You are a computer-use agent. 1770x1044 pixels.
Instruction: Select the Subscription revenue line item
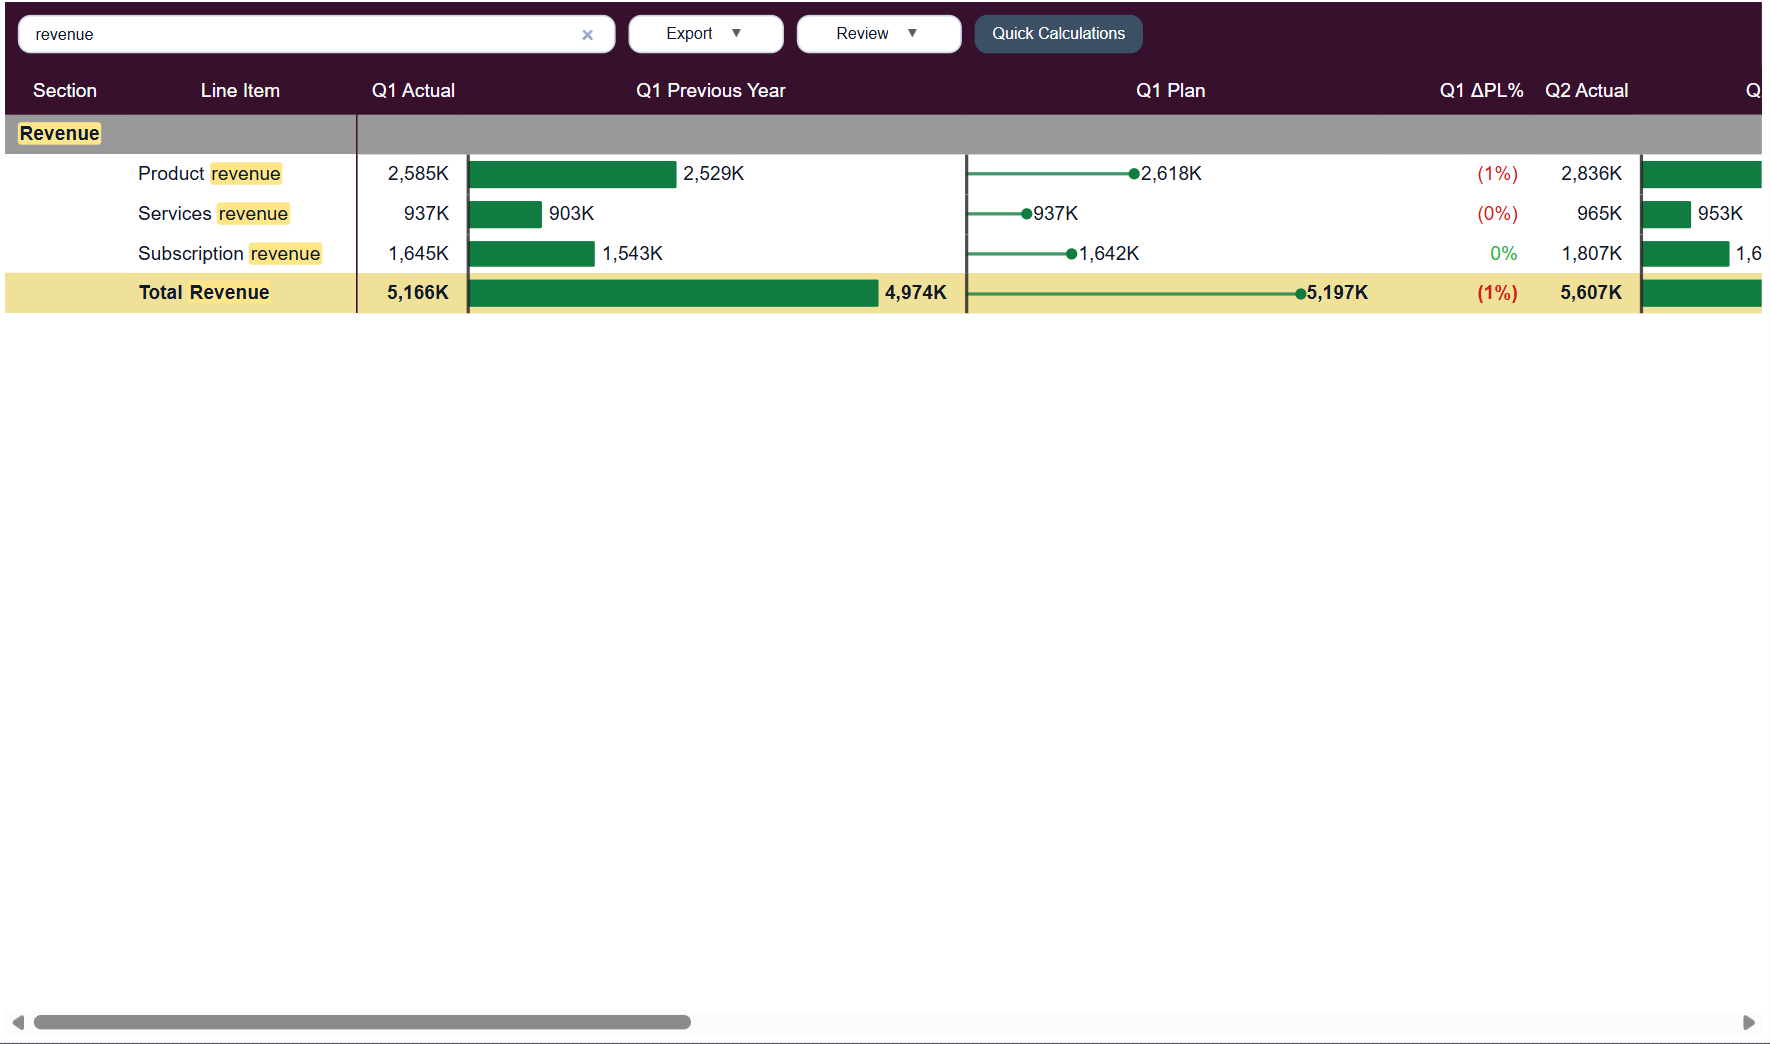click(x=229, y=254)
